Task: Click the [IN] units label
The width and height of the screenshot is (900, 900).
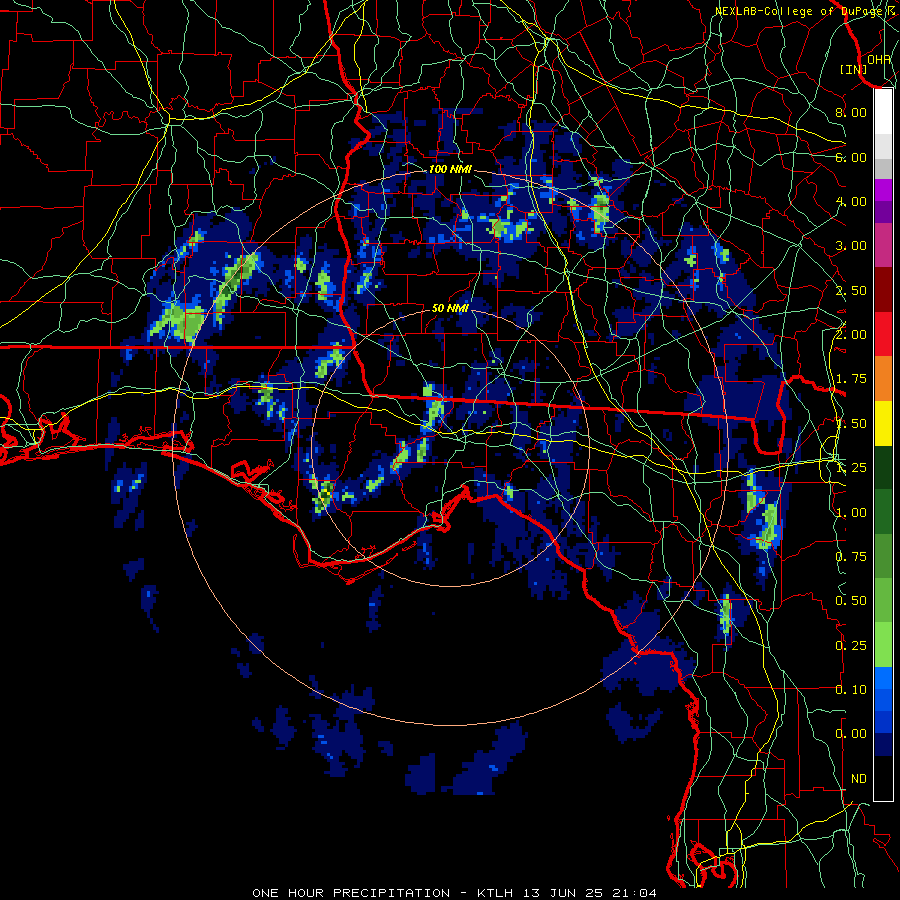Action: [x=853, y=69]
